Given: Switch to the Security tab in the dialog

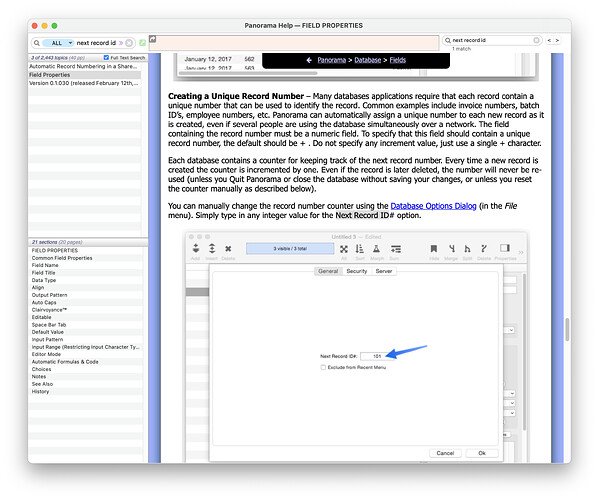Looking at the screenshot, I should [x=357, y=271].
